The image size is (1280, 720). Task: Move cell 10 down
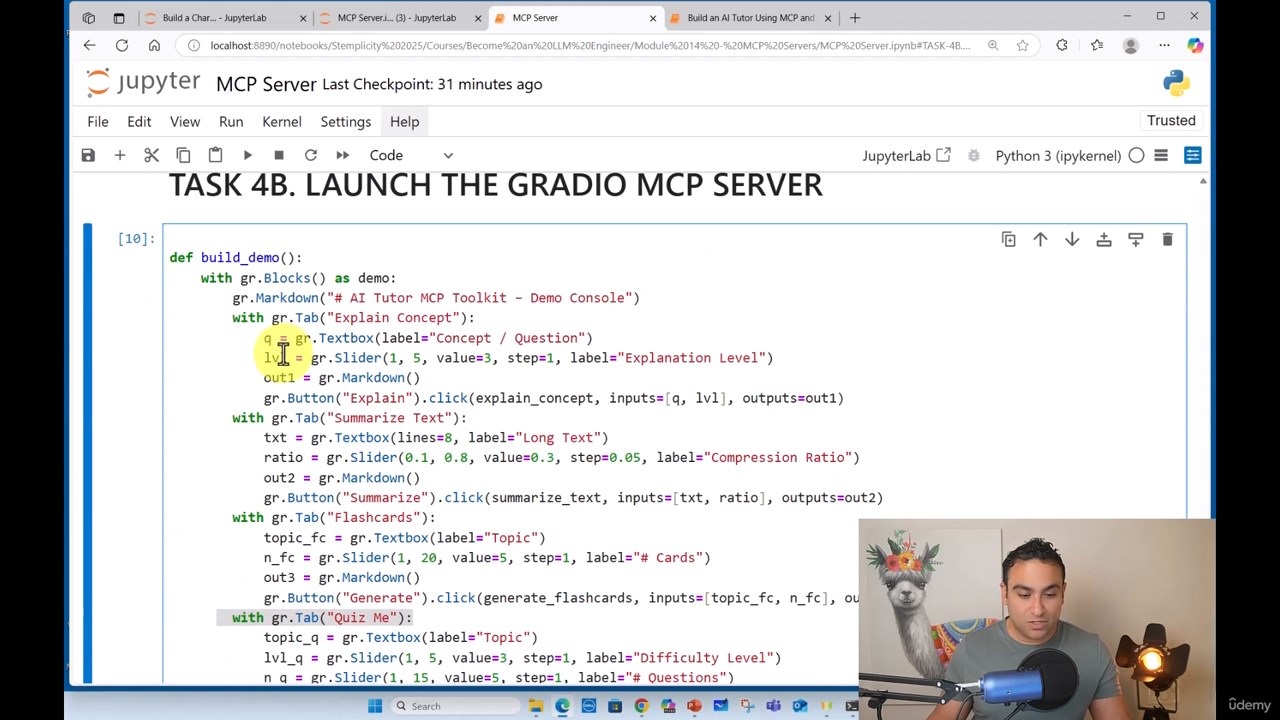tap(1072, 239)
